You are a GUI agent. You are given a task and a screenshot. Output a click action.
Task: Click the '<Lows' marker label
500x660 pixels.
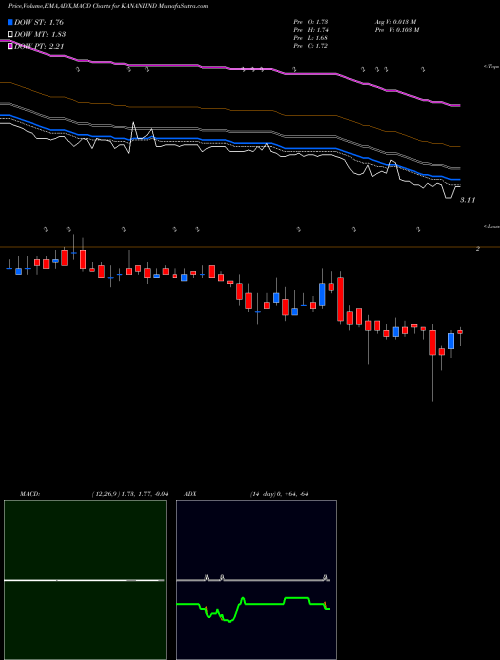(491, 226)
